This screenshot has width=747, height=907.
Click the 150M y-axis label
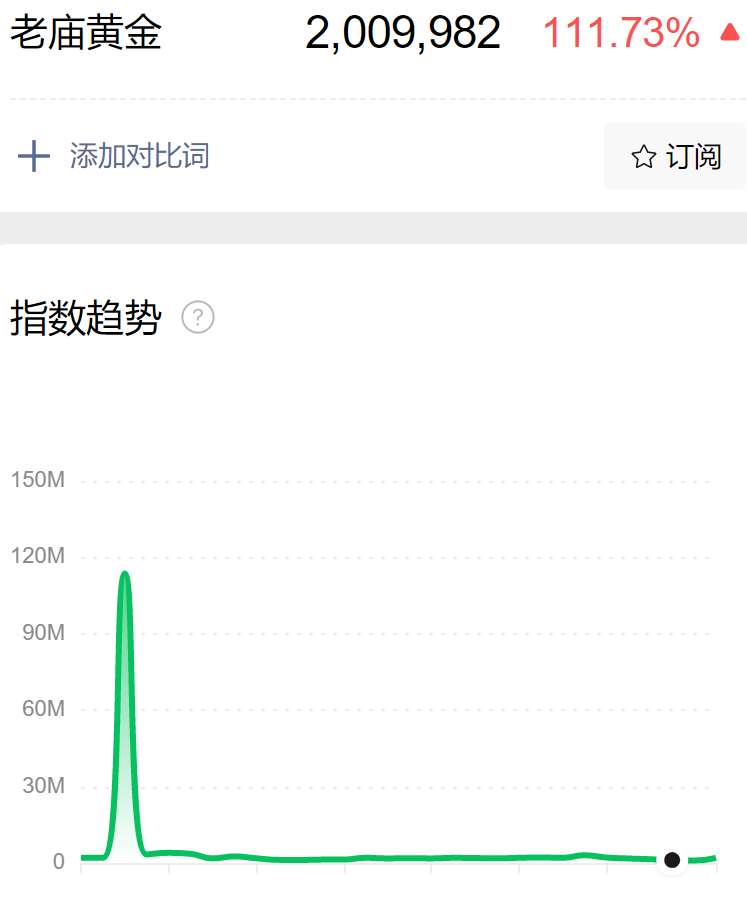(x=38, y=480)
